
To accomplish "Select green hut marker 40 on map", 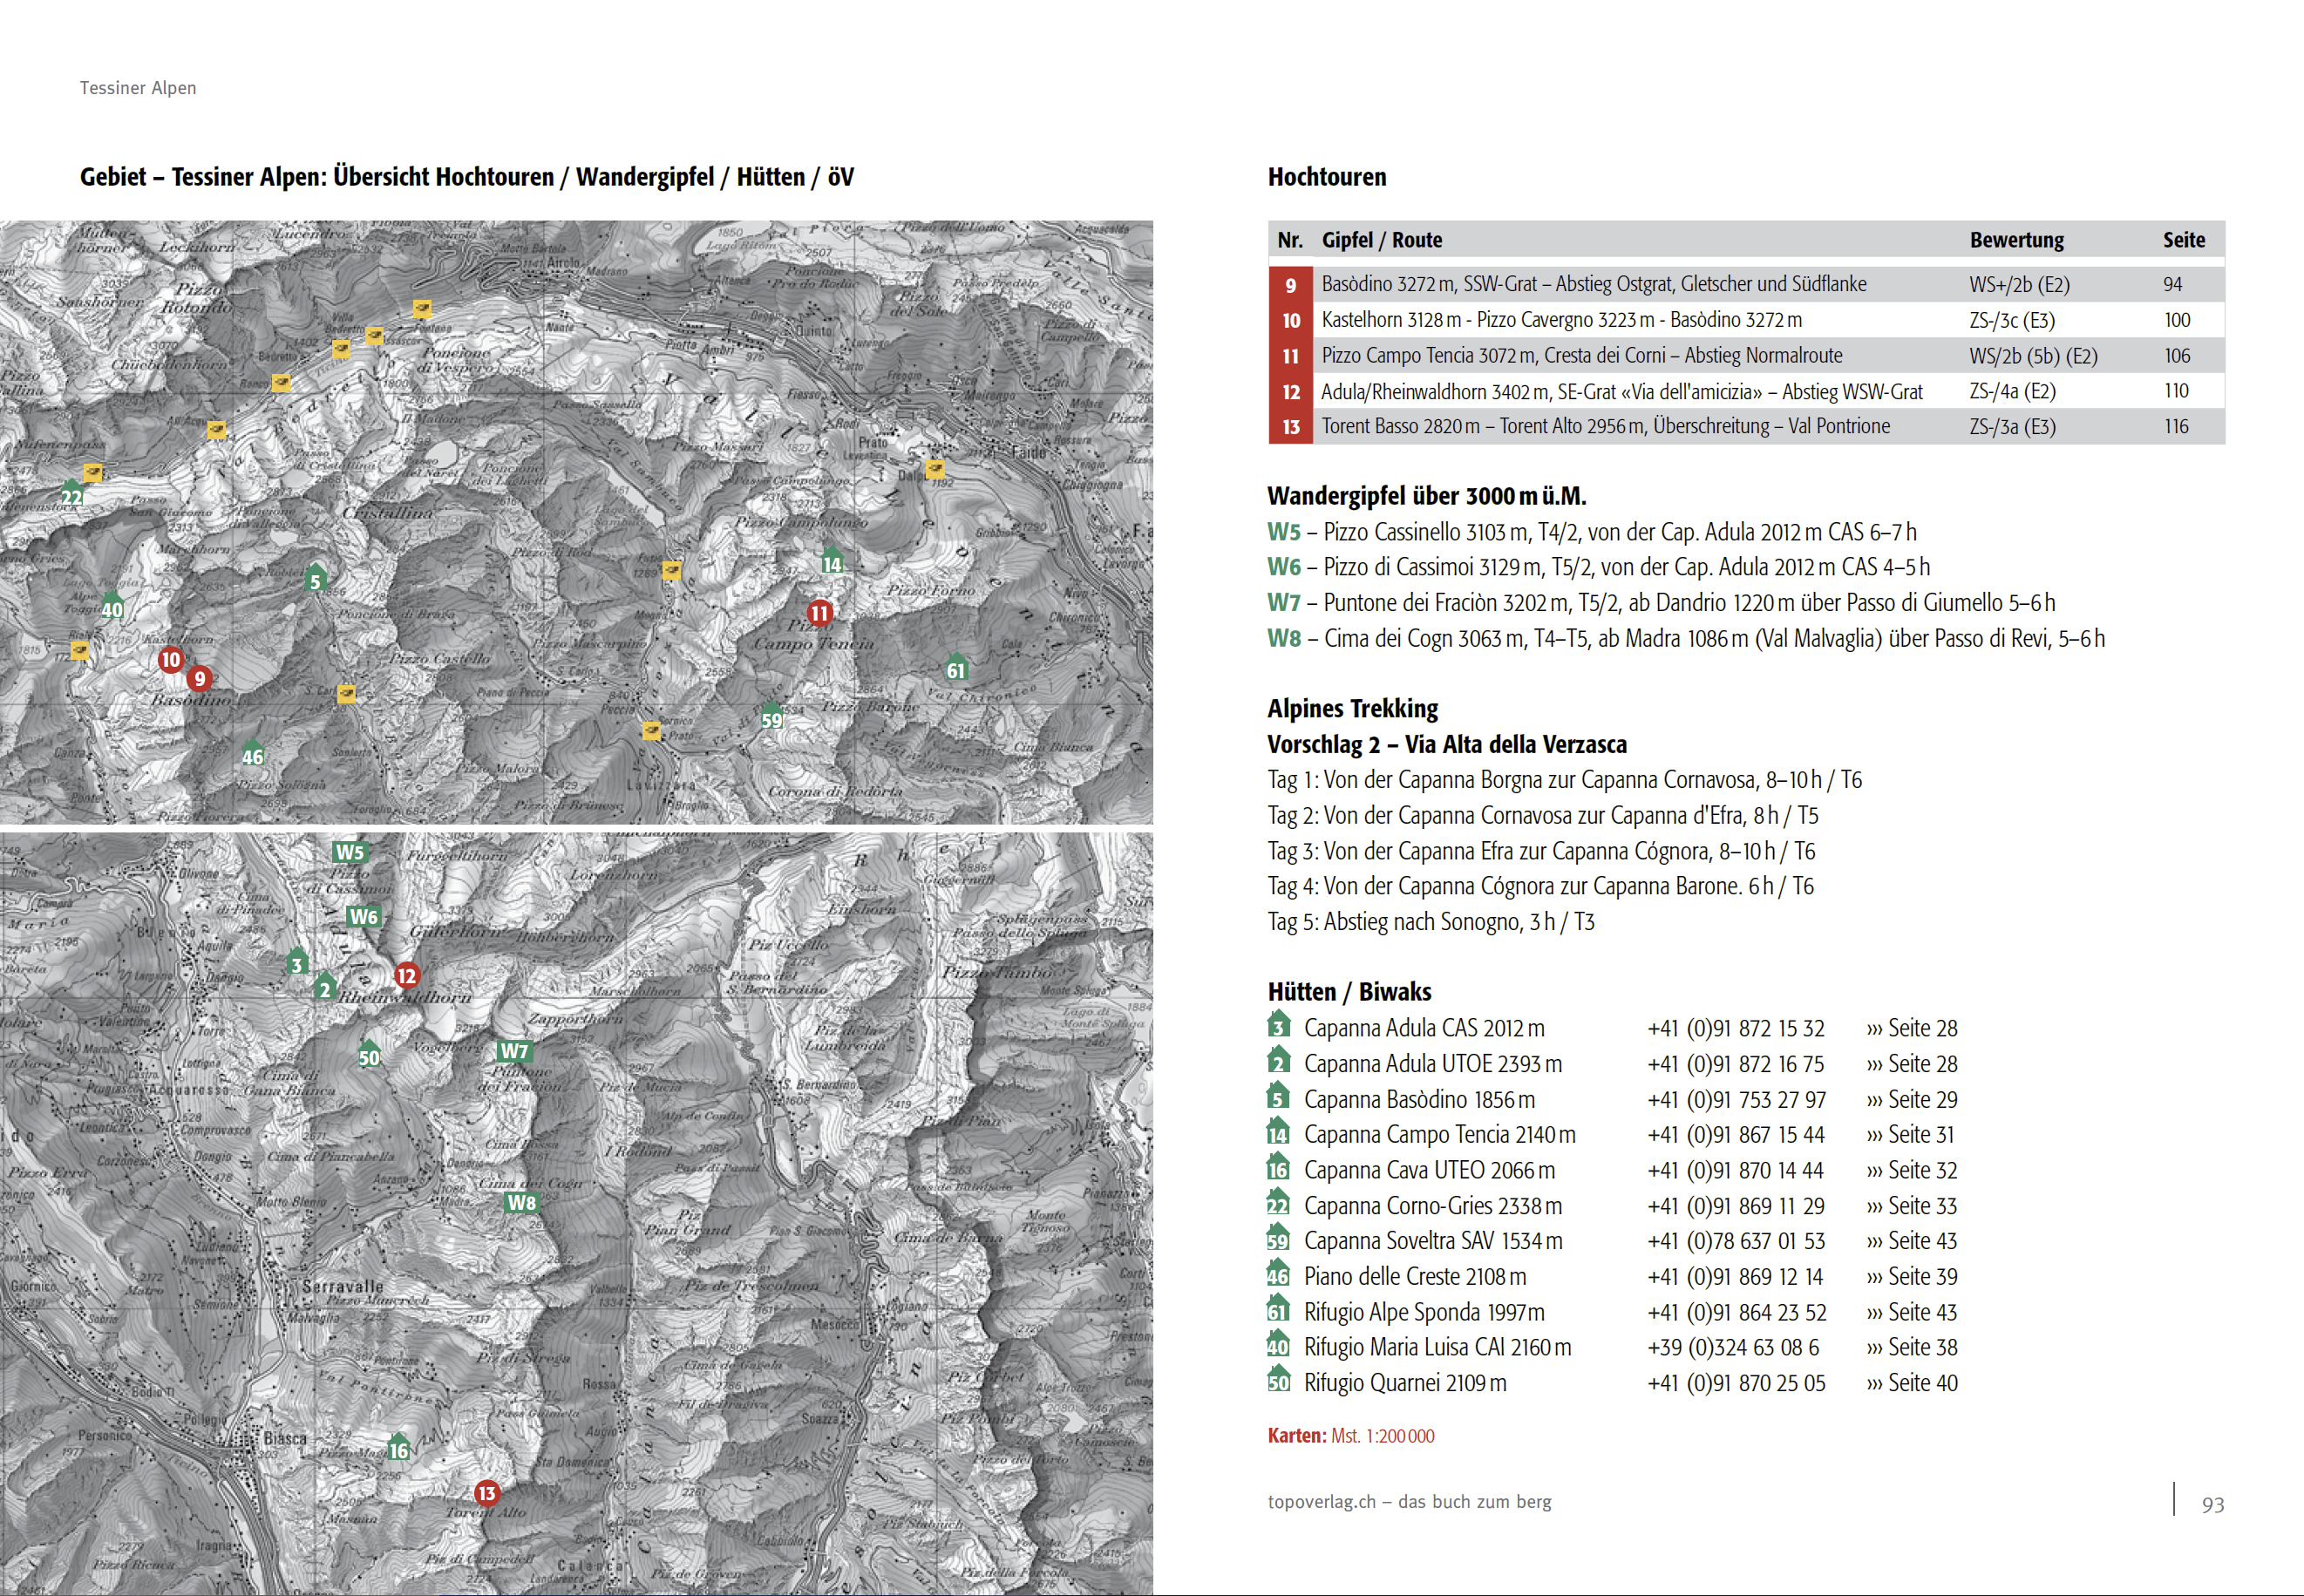I will (112, 606).
